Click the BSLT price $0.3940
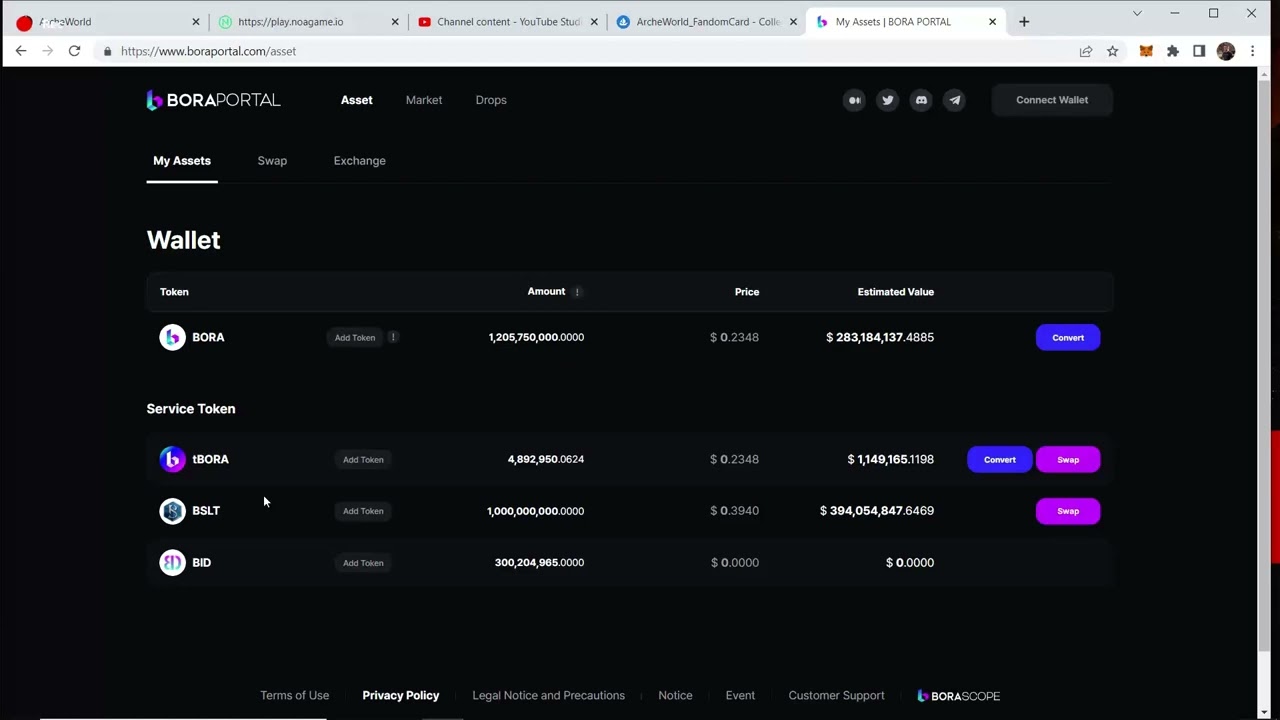The image size is (1280, 720). pos(734,511)
